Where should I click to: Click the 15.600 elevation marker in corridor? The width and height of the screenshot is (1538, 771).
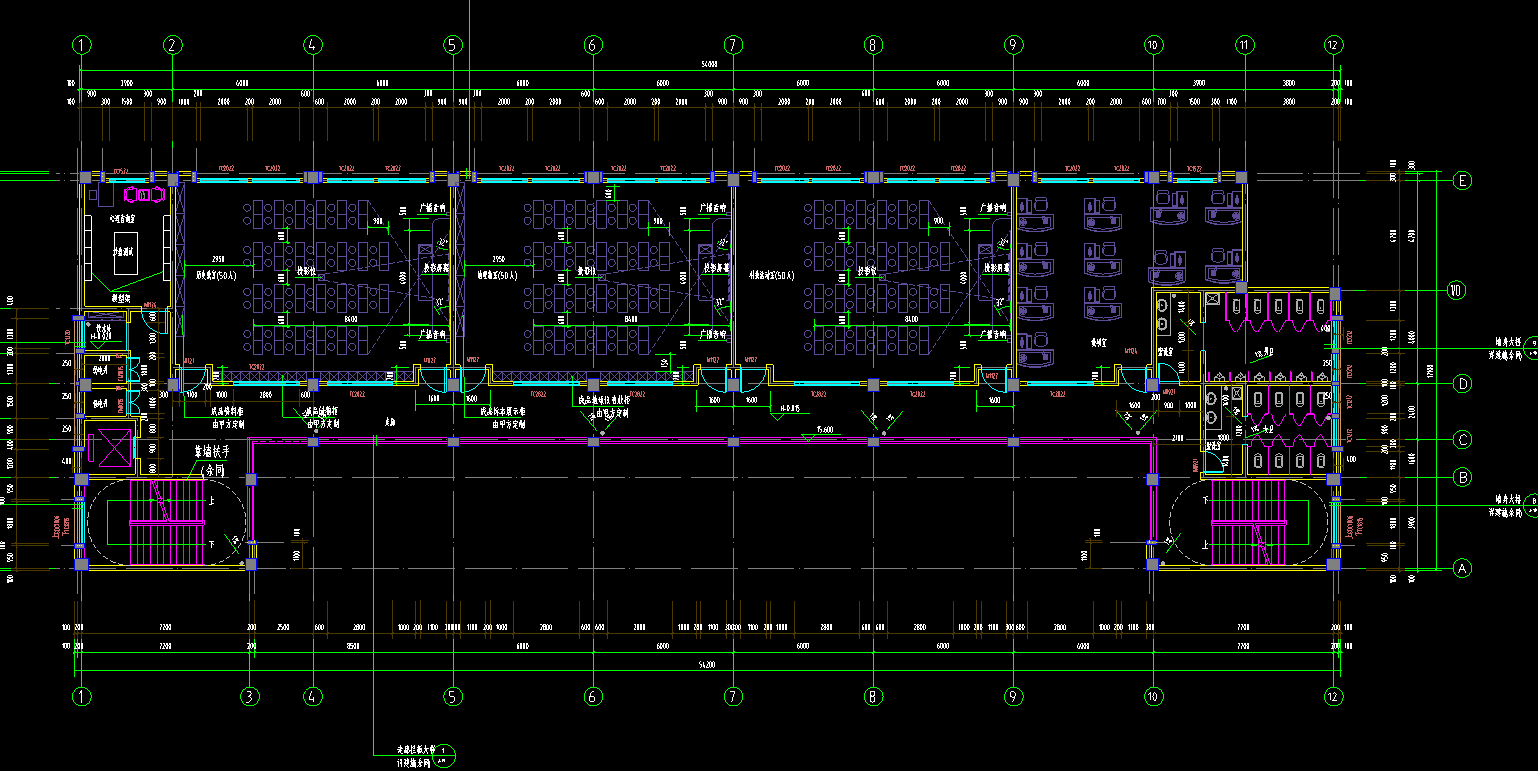pyautogui.click(x=825, y=430)
